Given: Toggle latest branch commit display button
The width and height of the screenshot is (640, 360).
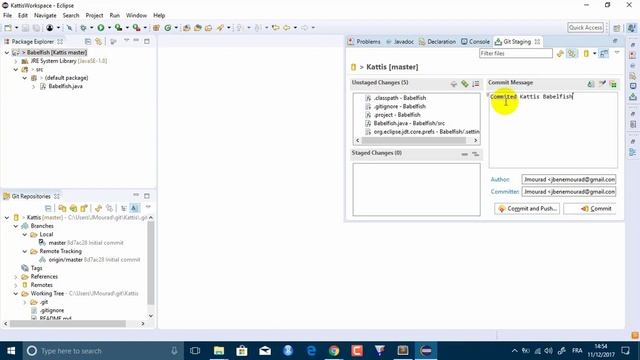Looking at the screenshot, I should tap(134, 208).
